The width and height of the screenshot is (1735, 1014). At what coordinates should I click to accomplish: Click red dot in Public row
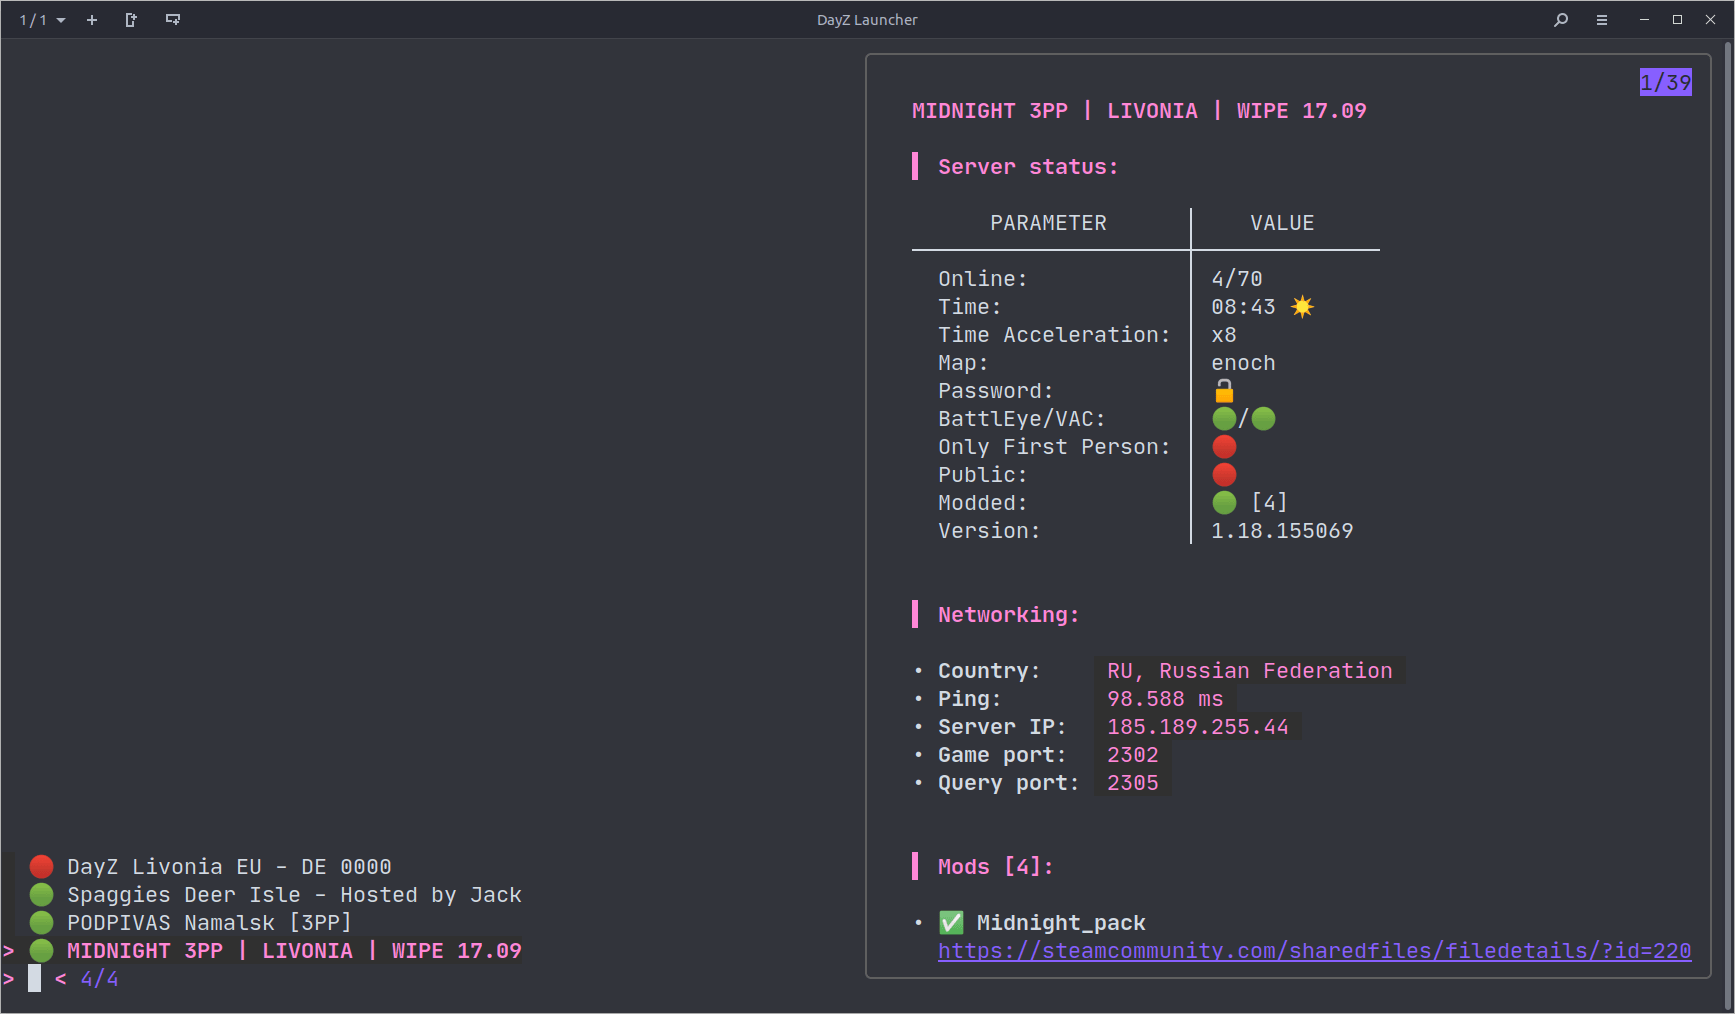[x=1224, y=475]
